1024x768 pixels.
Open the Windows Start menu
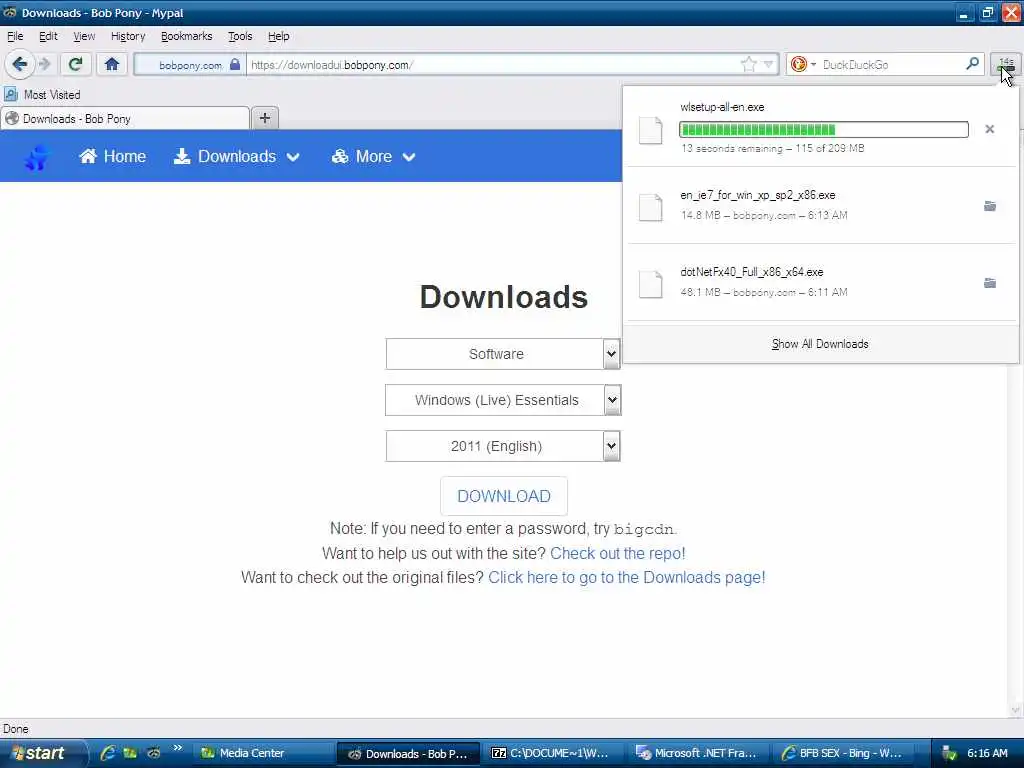43,753
